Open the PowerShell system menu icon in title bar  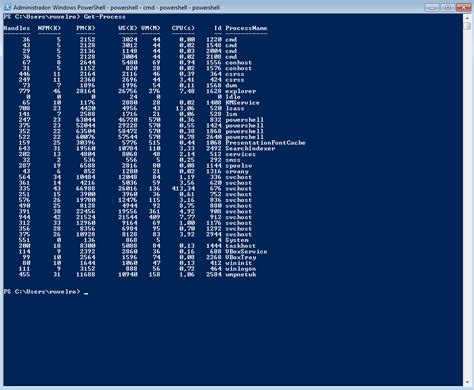[7, 7]
